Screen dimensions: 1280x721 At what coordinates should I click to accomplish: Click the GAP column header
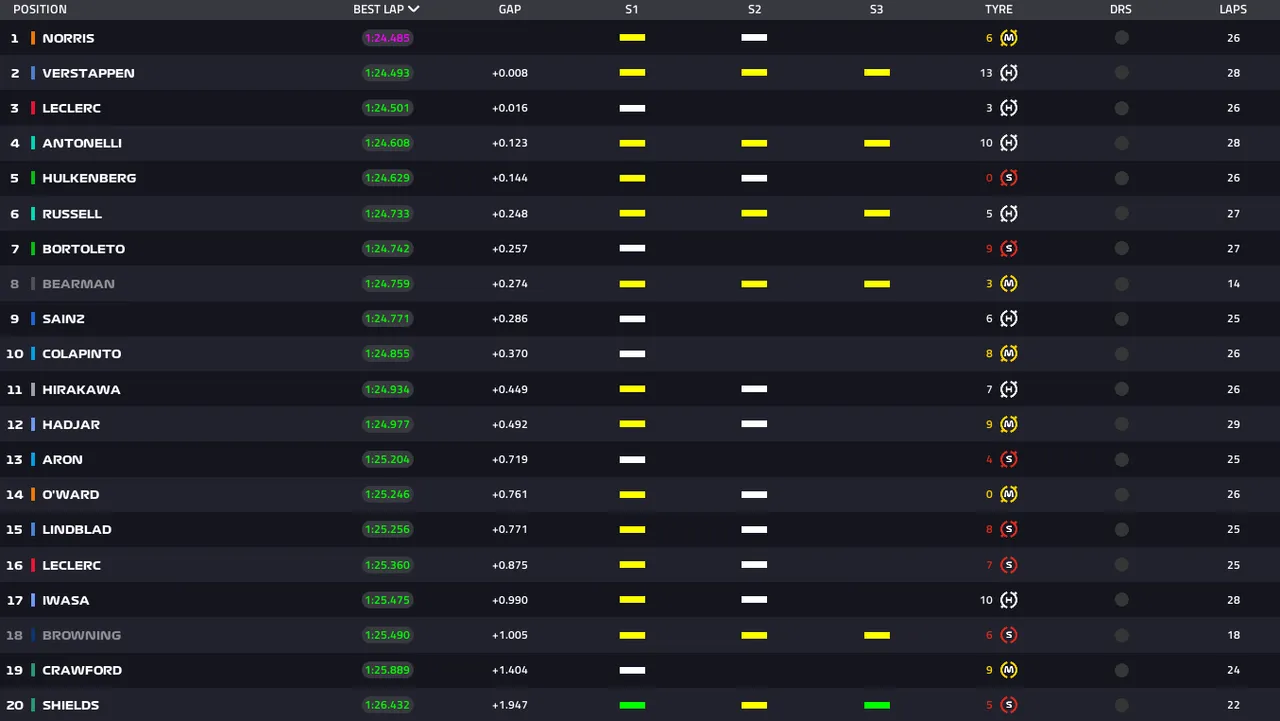[509, 9]
